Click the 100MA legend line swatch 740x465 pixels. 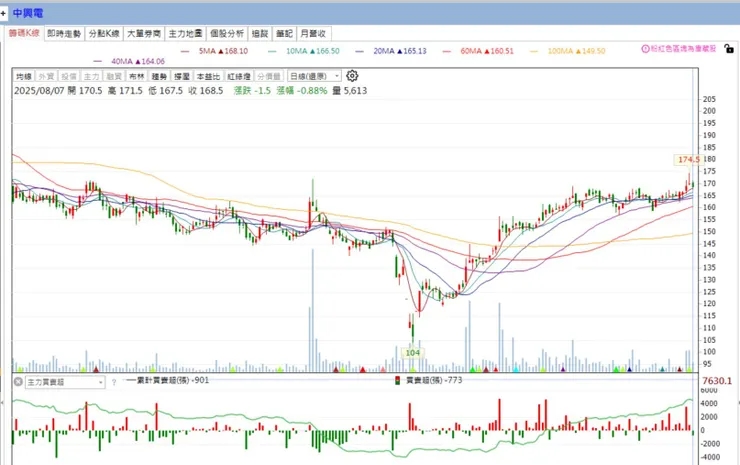[x=534, y=51]
